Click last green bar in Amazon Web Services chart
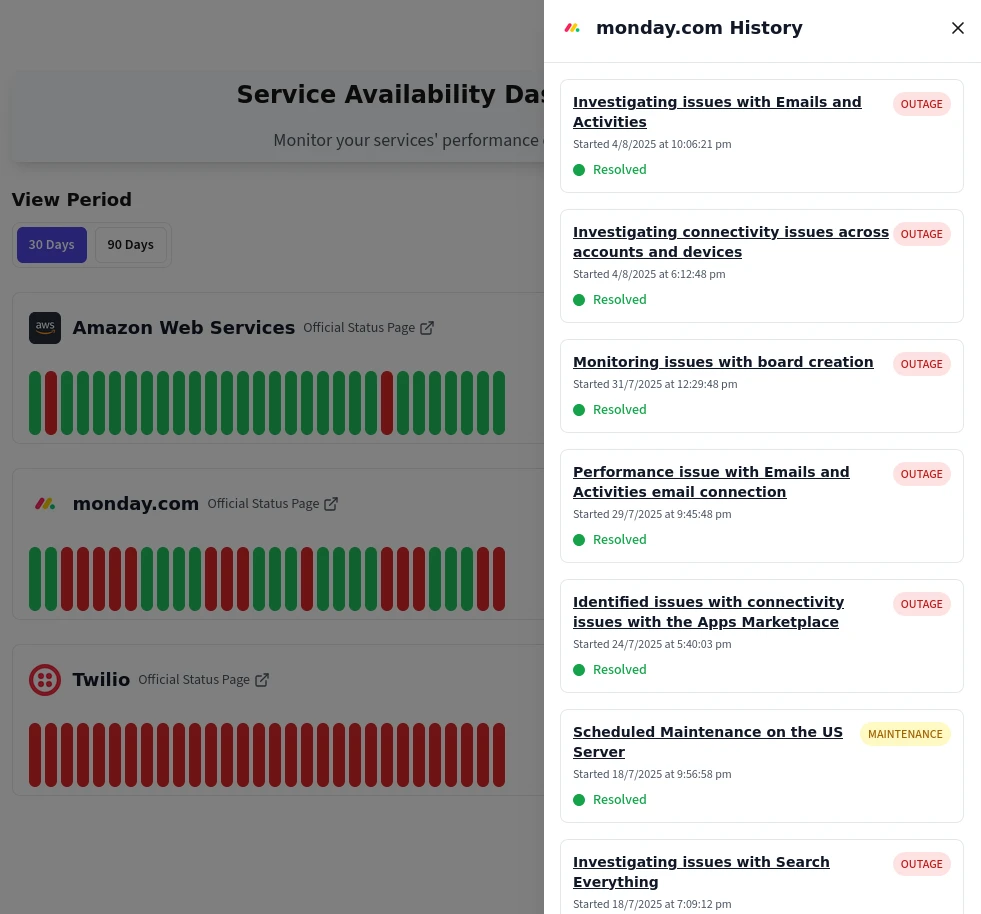981x914 pixels. pyautogui.click(x=499, y=403)
